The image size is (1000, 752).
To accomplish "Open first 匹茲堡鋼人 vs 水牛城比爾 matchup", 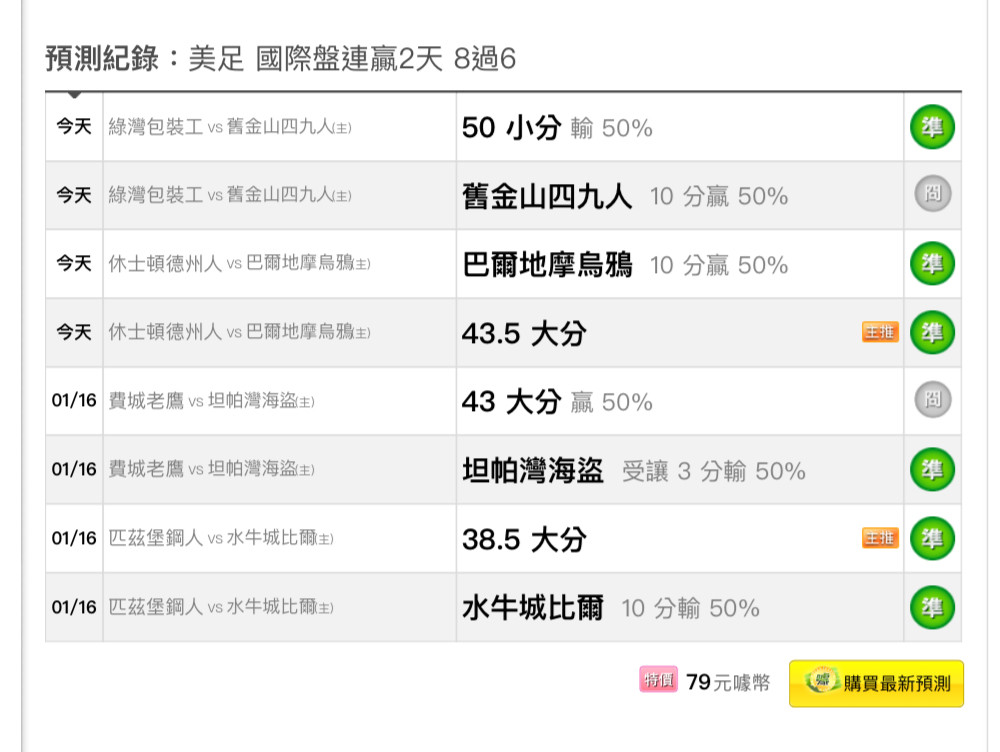I will tap(221, 538).
